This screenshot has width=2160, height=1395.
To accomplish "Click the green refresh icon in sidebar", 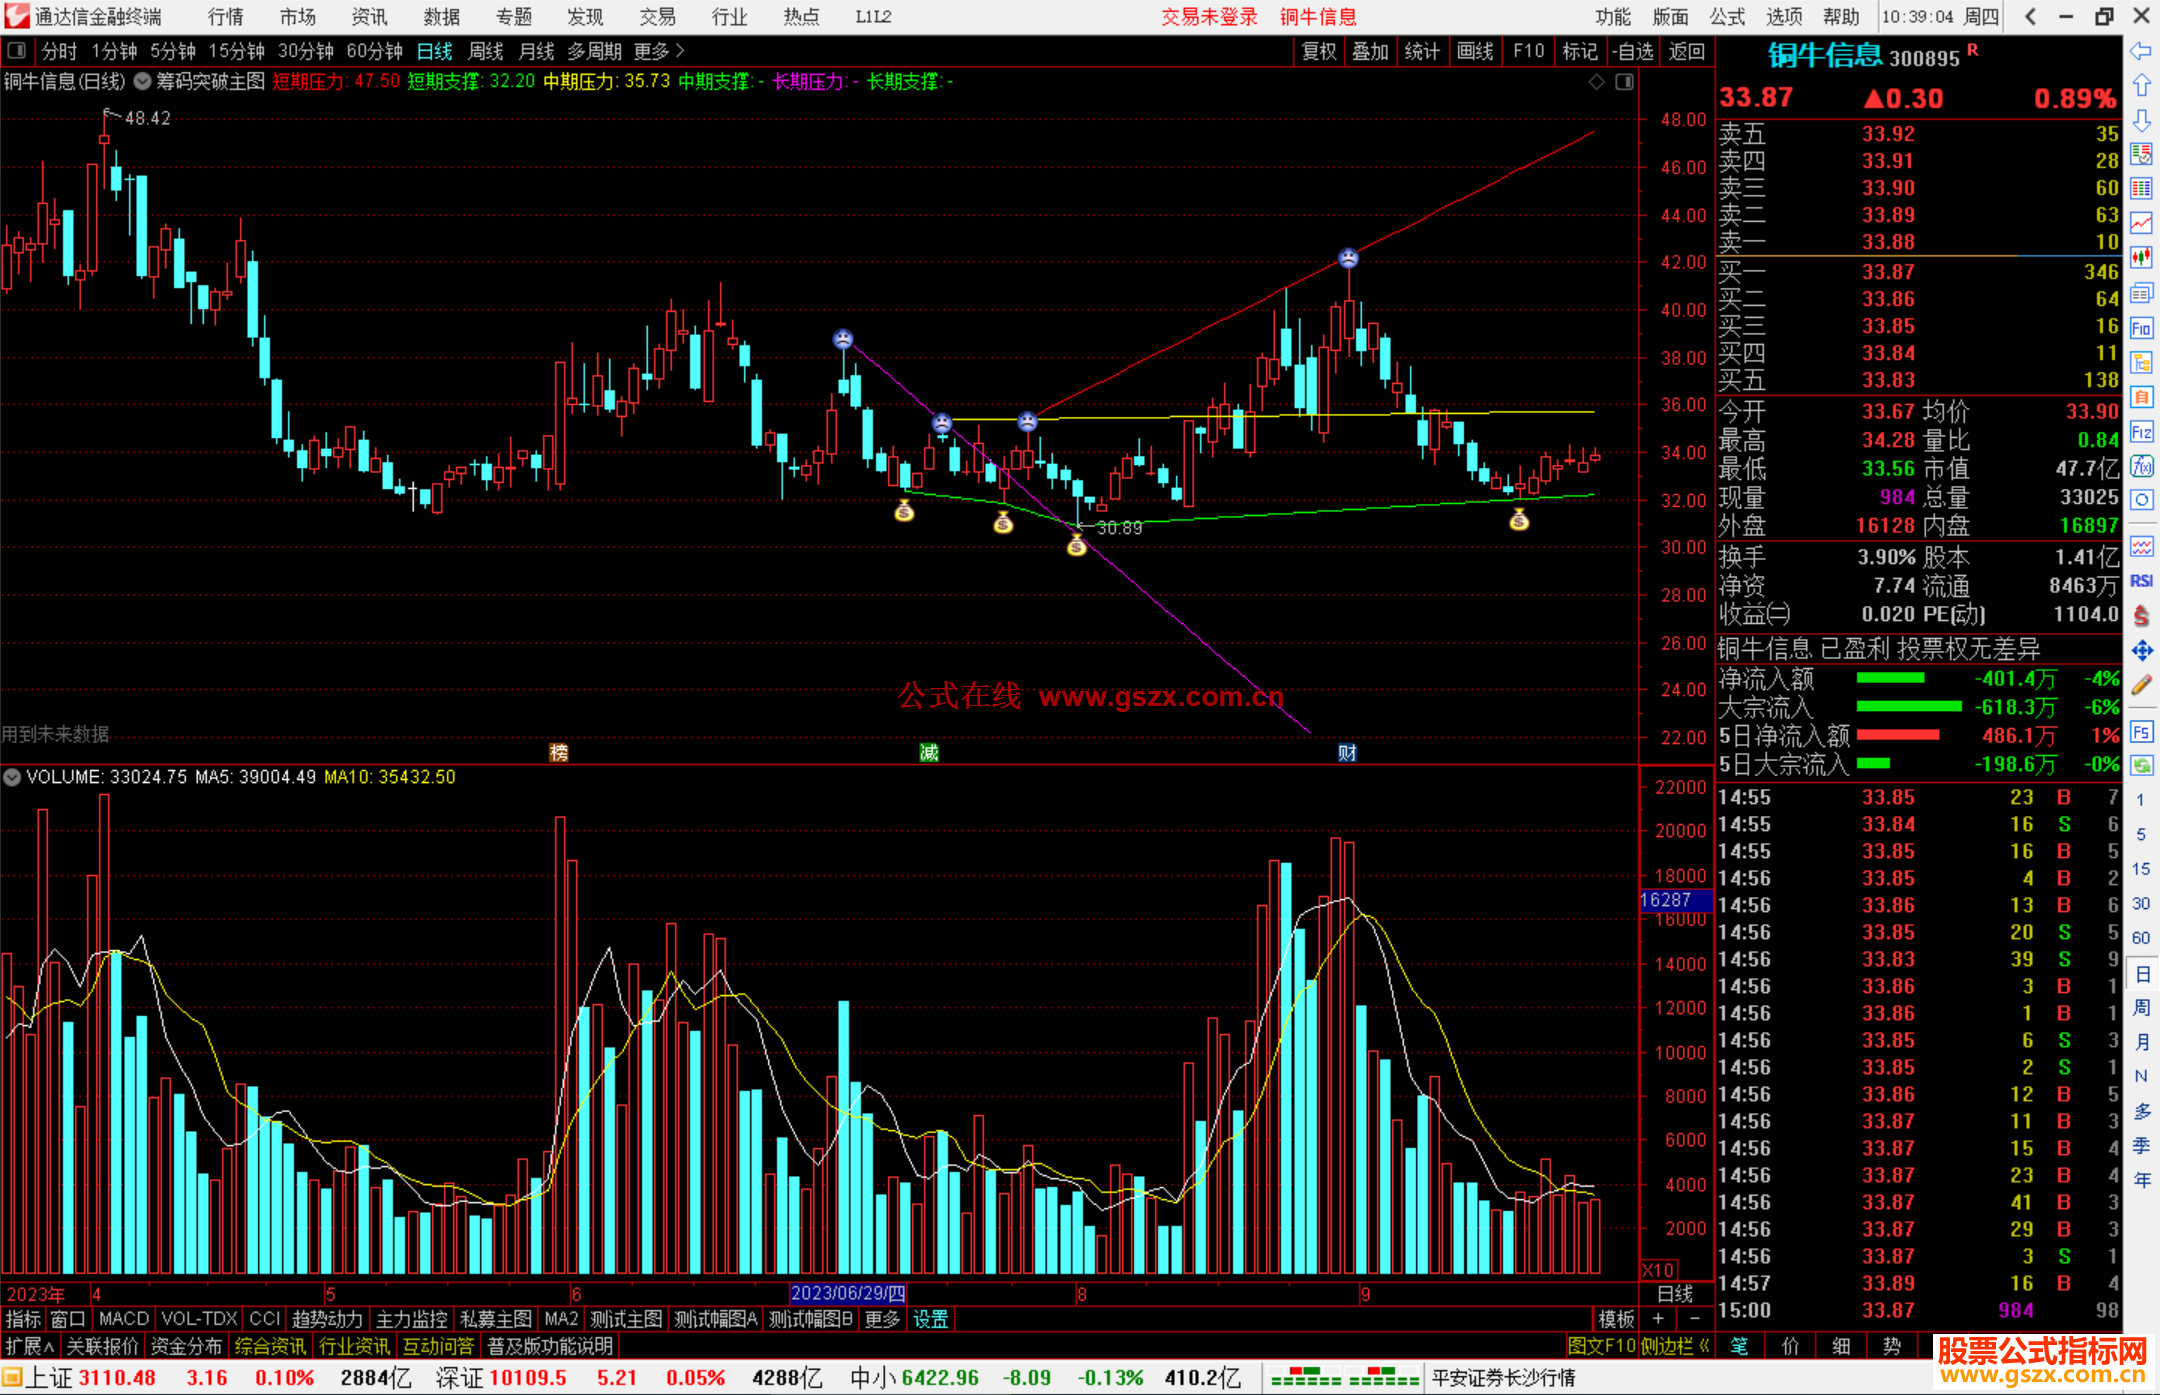I will click(2141, 766).
